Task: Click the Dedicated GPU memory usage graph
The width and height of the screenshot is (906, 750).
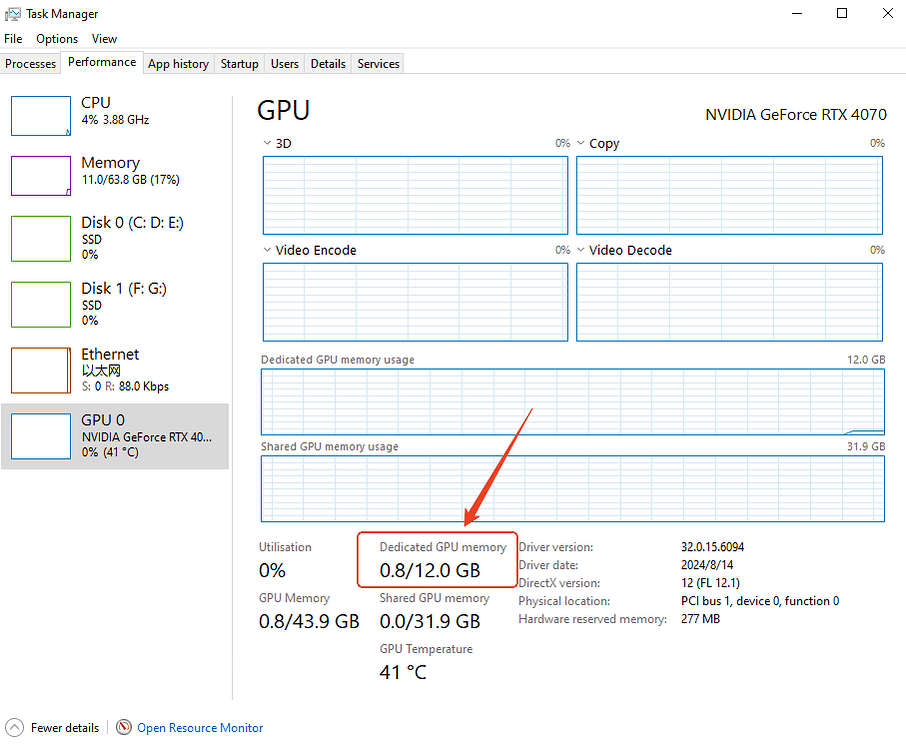Action: (572, 400)
